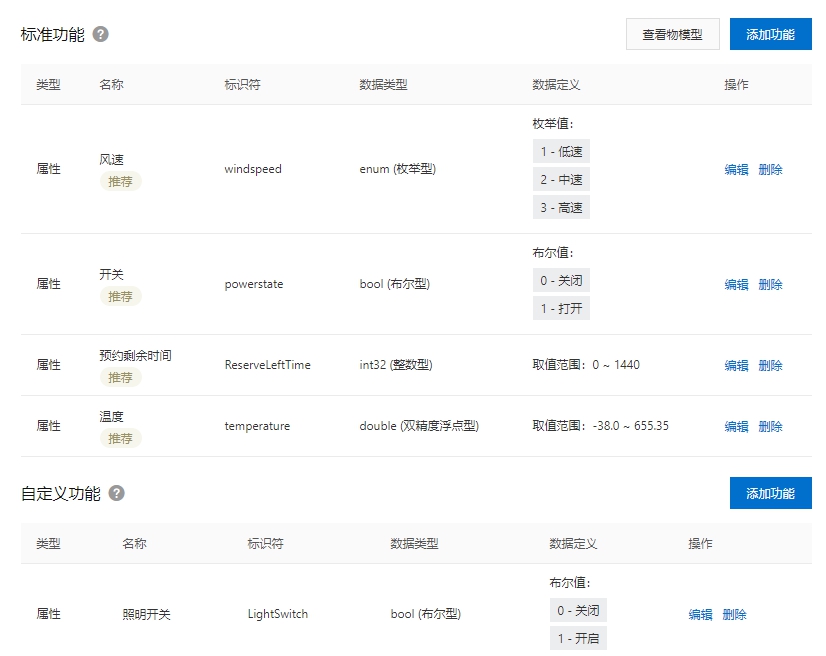Edit the 照明开关 LightSwitch property
The height and width of the screenshot is (656, 826).
701,614
